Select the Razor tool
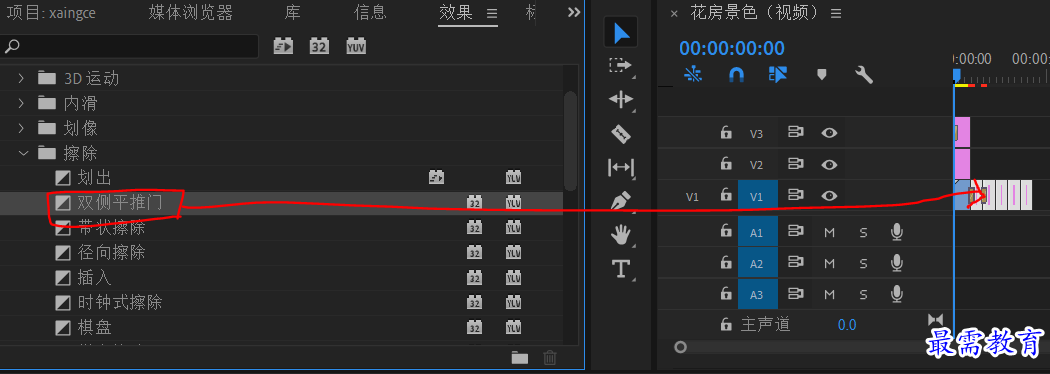1050x374 pixels. [621, 133]
